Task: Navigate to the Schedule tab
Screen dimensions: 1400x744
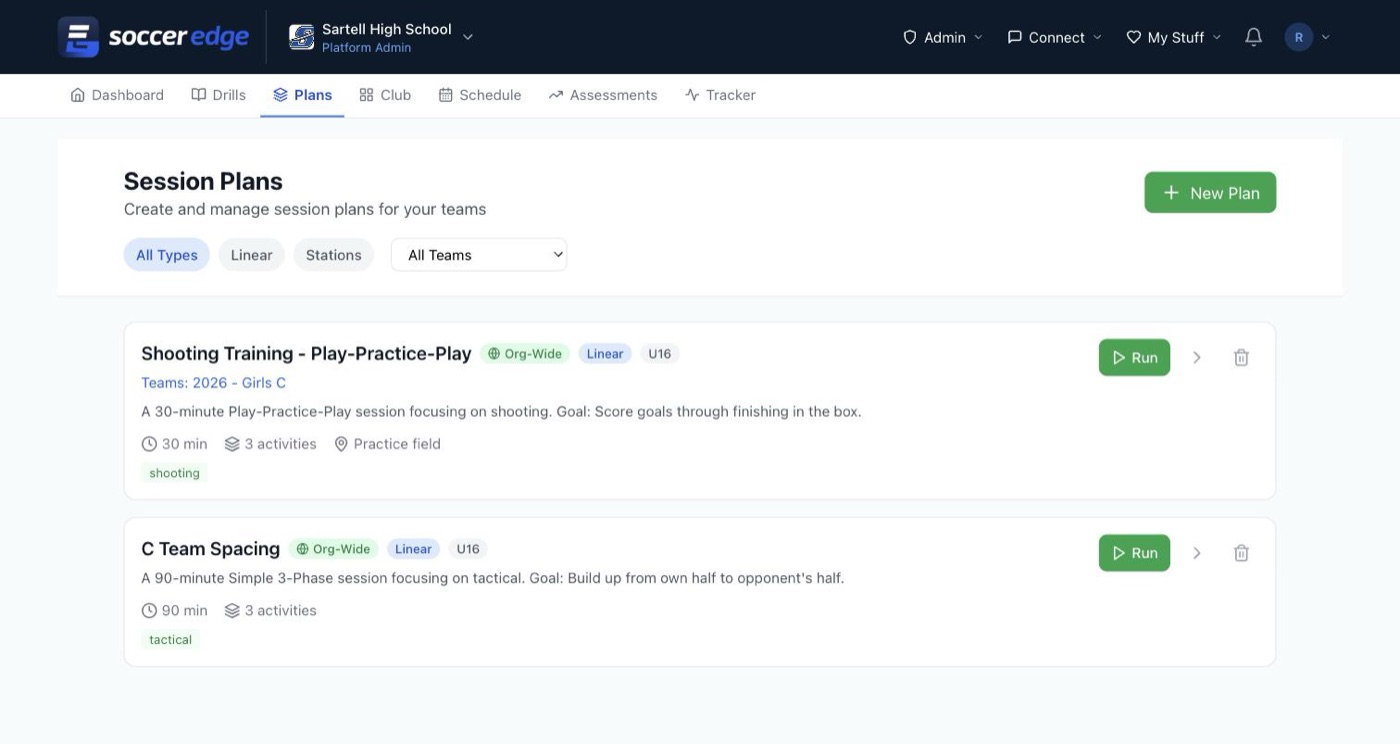Action: coord(480,95)
